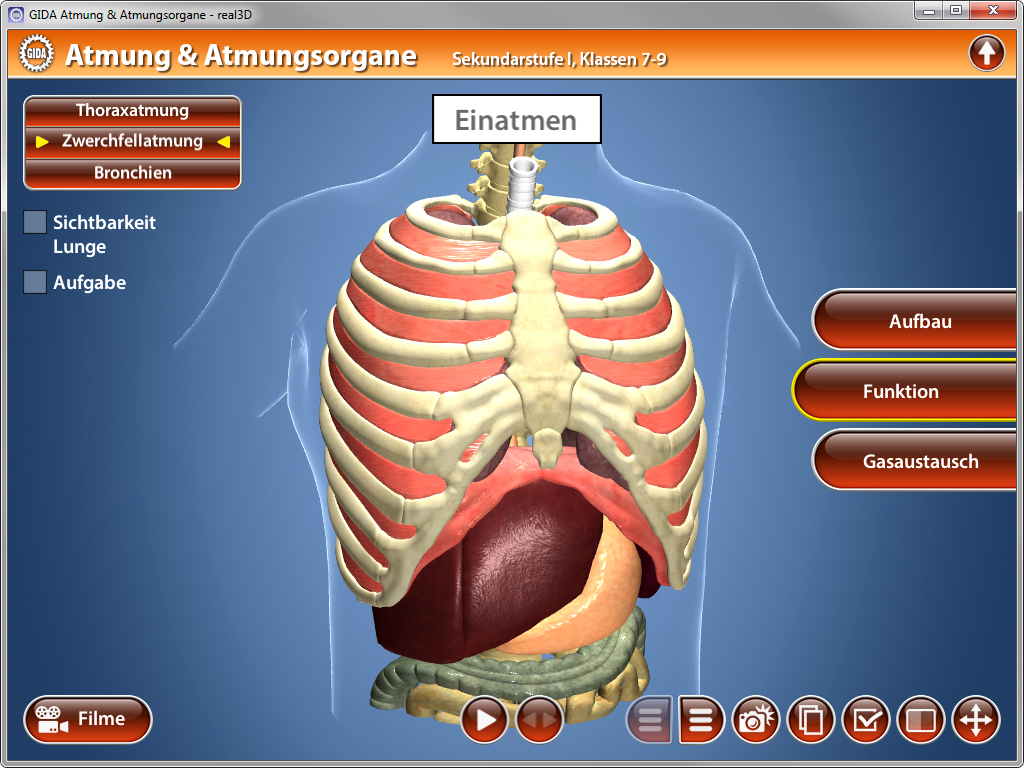This screenshot has height=768, width=1024.
Task: Click the copy pages icon
Action: (x=811, y=719)
